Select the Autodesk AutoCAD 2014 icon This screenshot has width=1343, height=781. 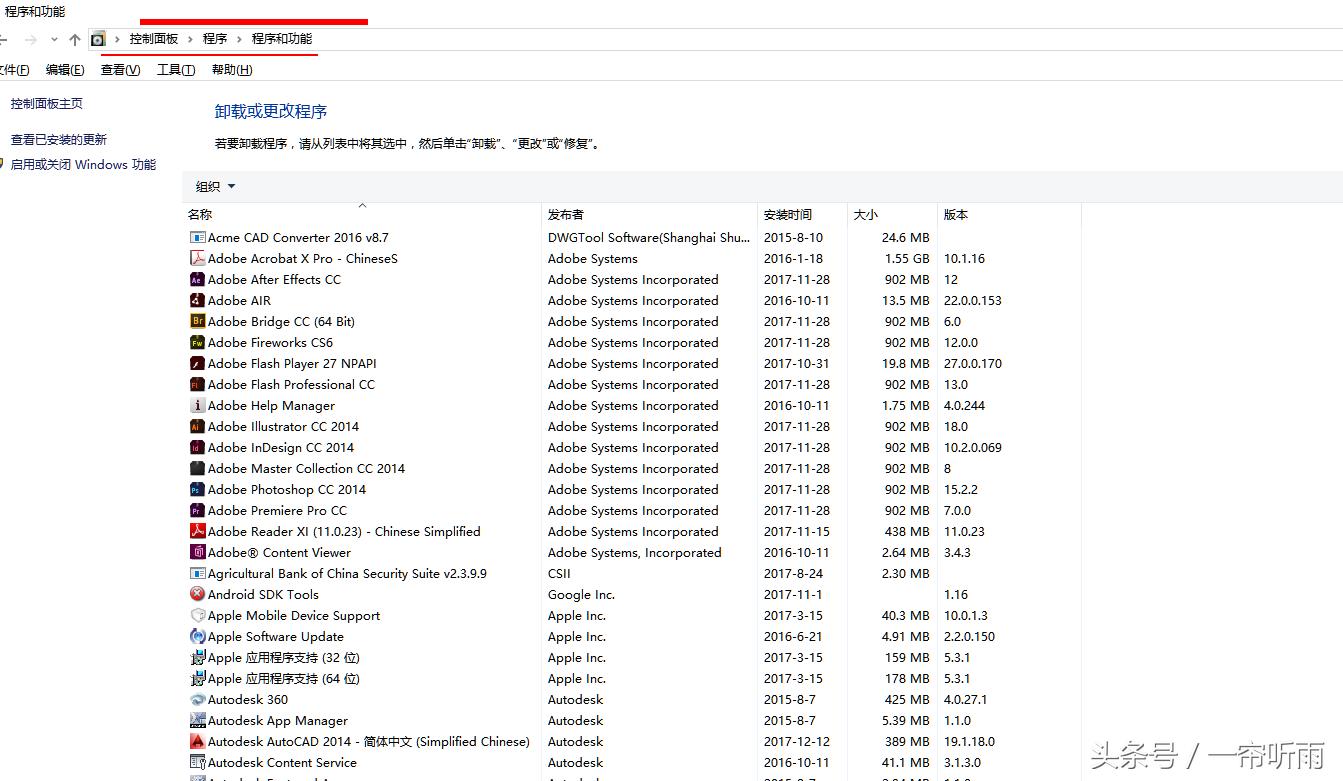point(196,741)
